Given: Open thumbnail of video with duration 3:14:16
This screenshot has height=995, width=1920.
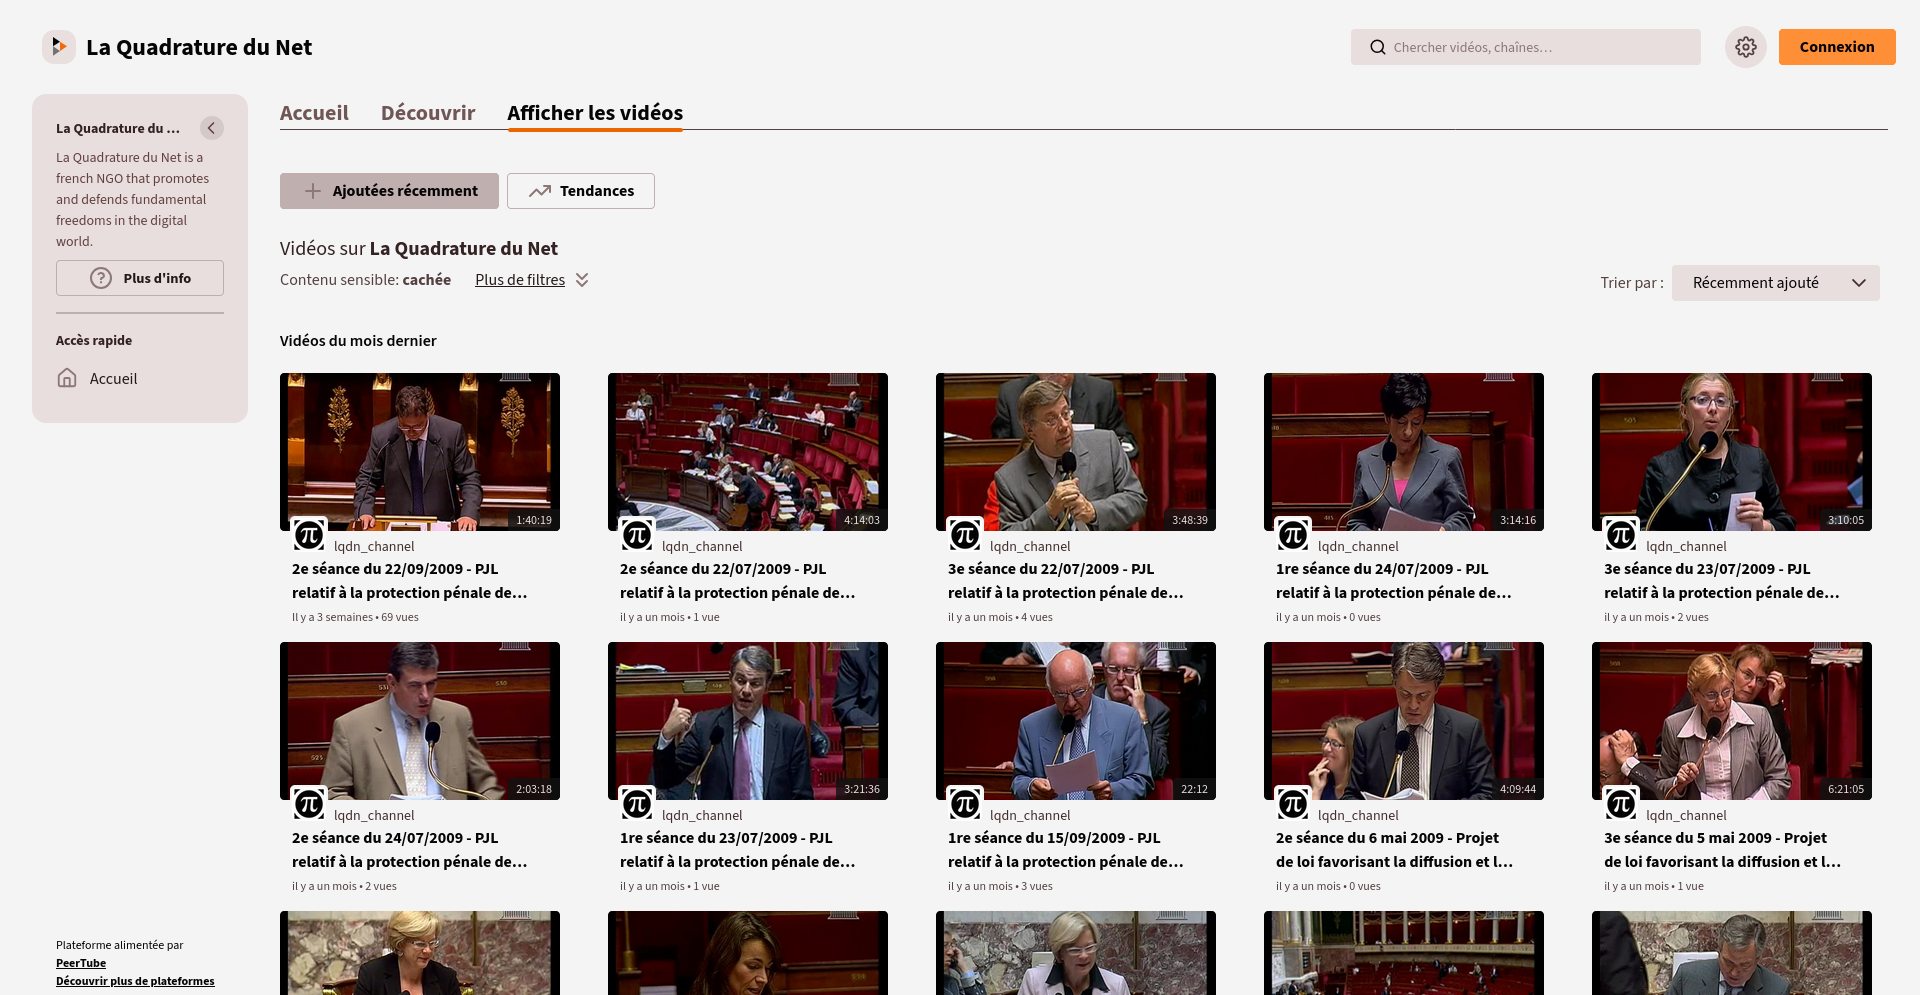Looking at the screenshot, I should tap(1404, 452).
